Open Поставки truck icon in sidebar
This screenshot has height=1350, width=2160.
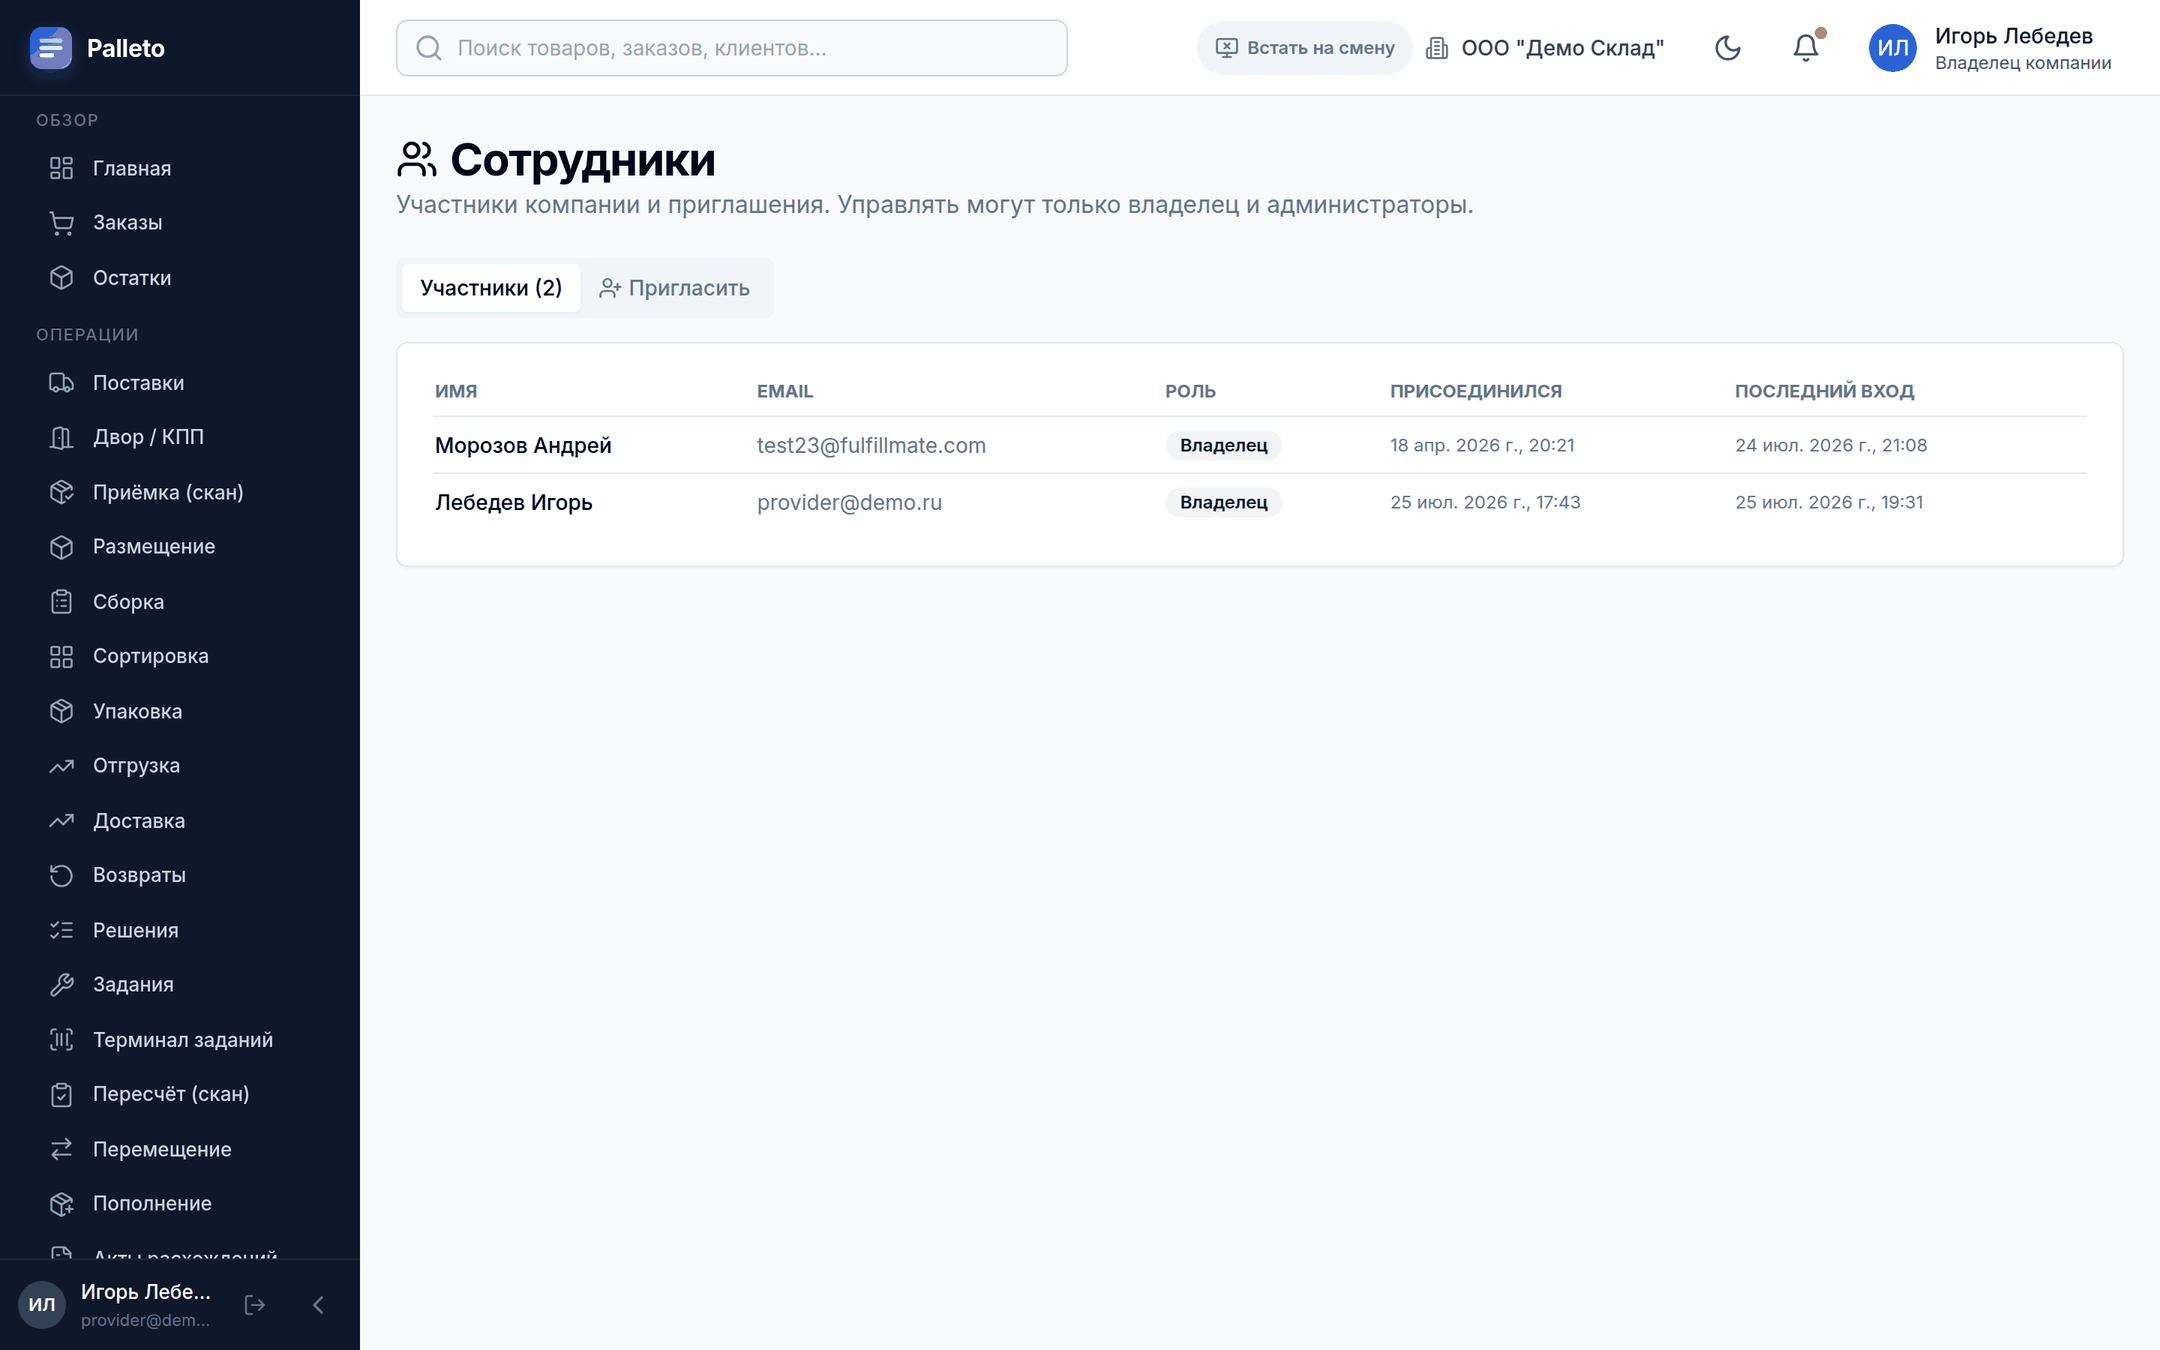tap(62, 383)
